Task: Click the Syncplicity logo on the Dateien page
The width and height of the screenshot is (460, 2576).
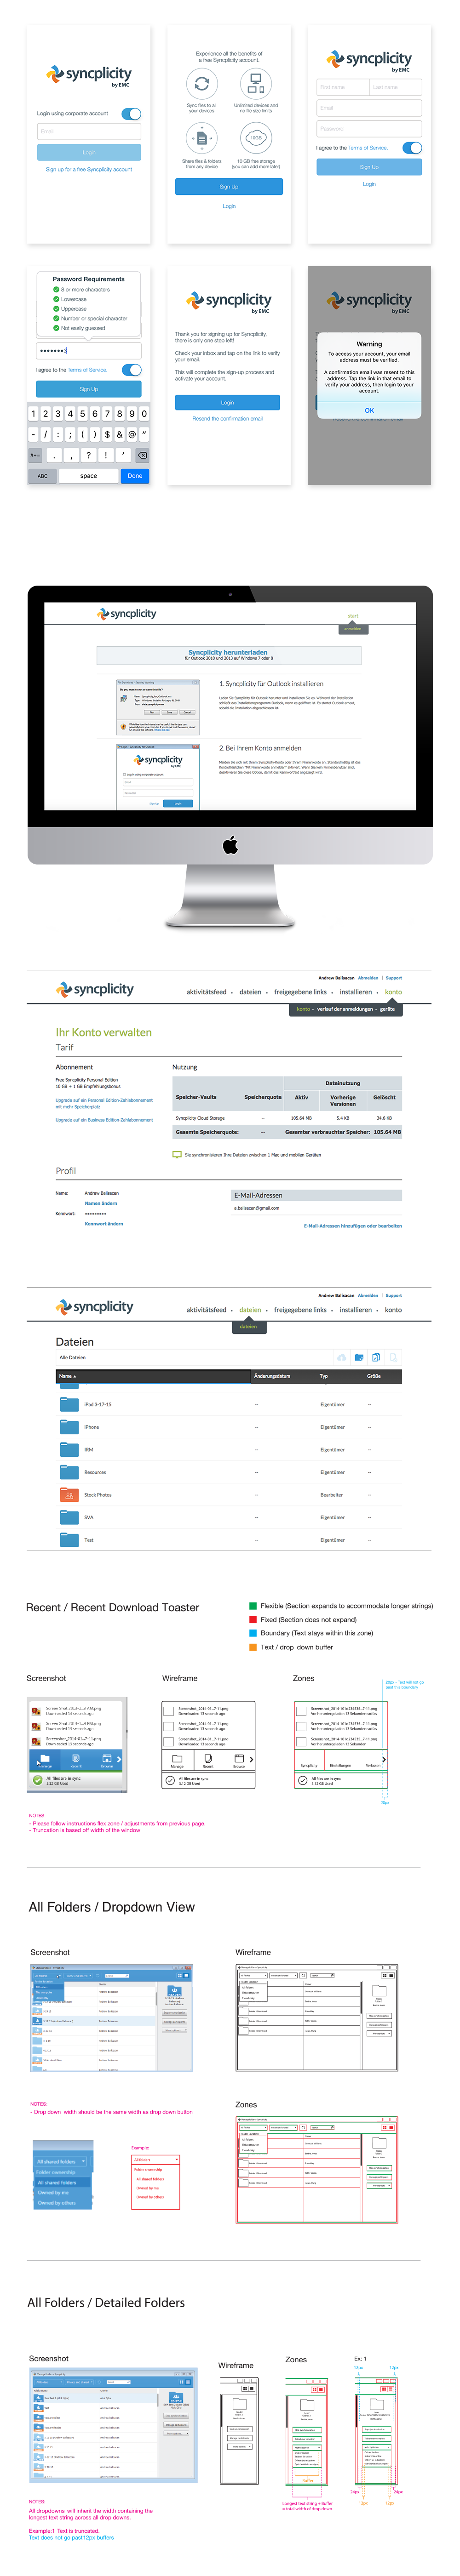Action: 95,1307
